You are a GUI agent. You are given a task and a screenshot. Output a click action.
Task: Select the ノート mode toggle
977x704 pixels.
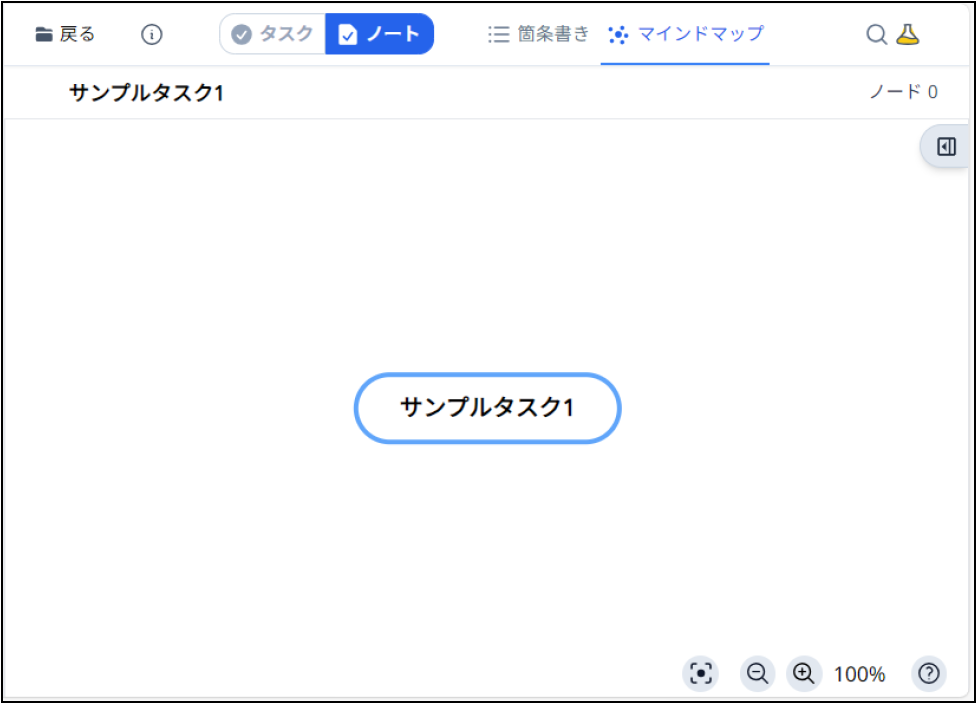(x=379, y=34)
